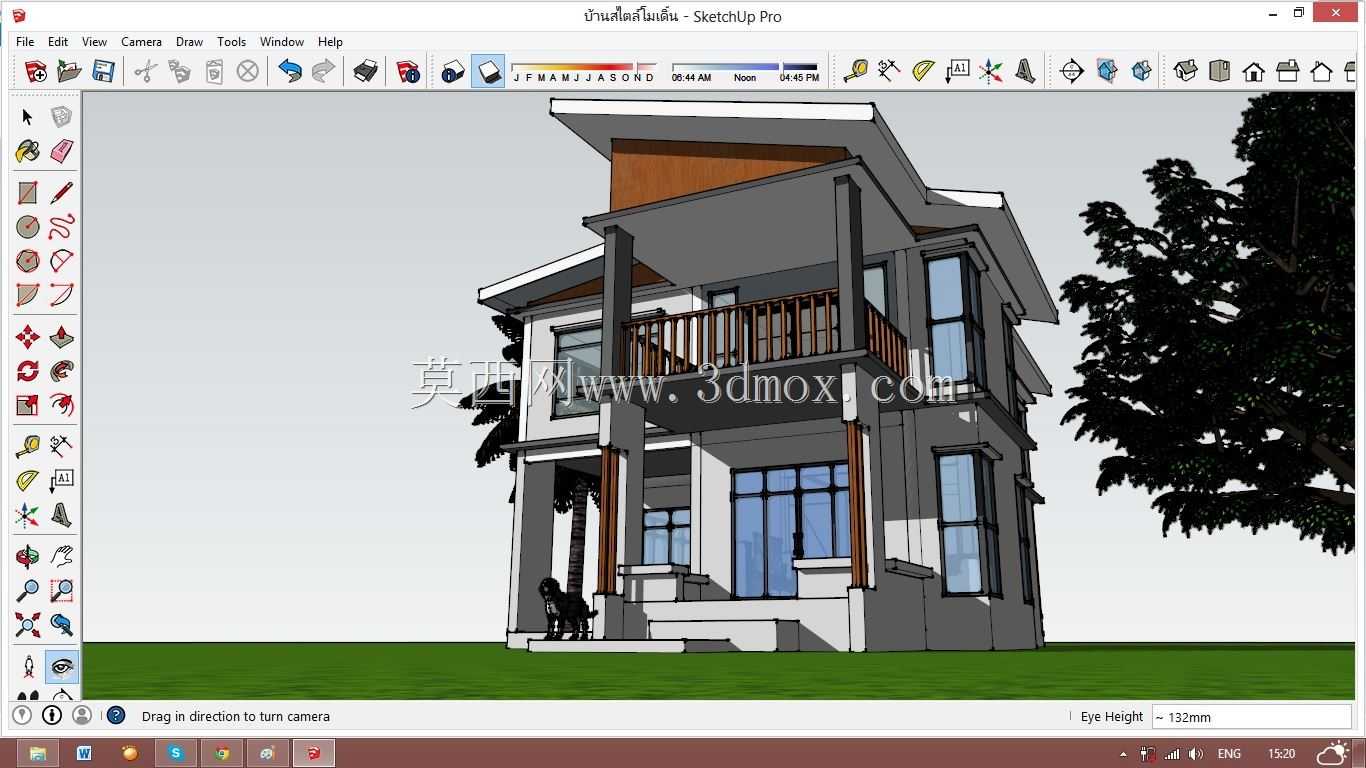Open the View menu
Image resolution: width=1366 pixels, height=768 pixels.
pos(94,42)
